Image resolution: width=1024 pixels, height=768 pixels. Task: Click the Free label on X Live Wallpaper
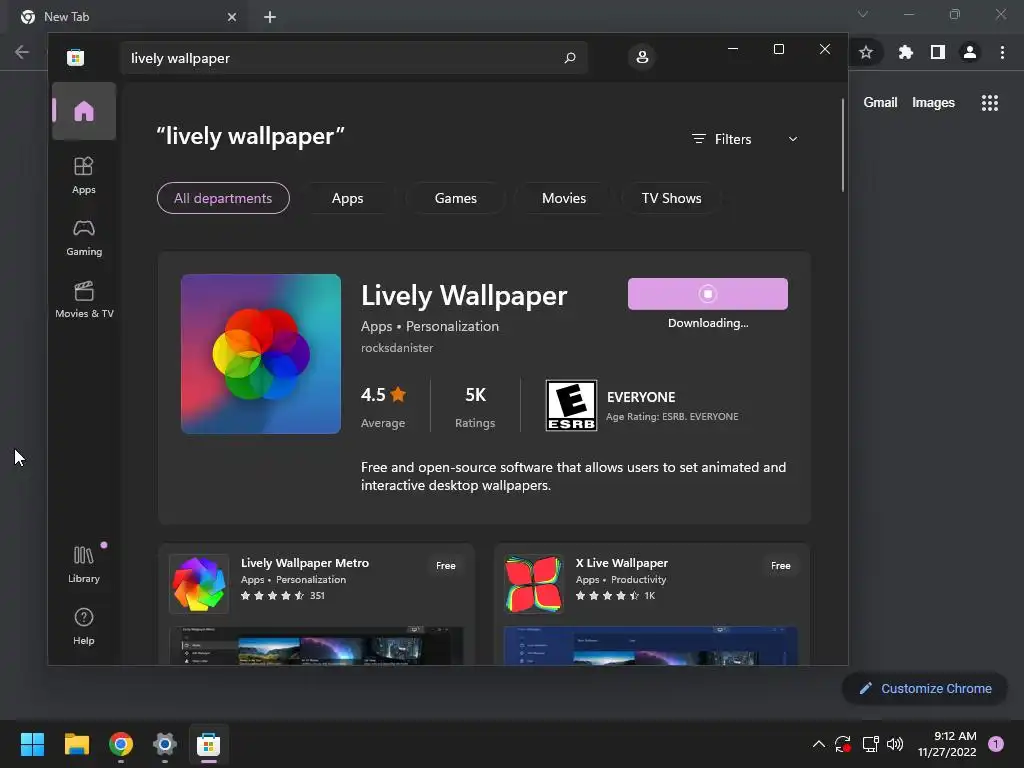[780, 566]
